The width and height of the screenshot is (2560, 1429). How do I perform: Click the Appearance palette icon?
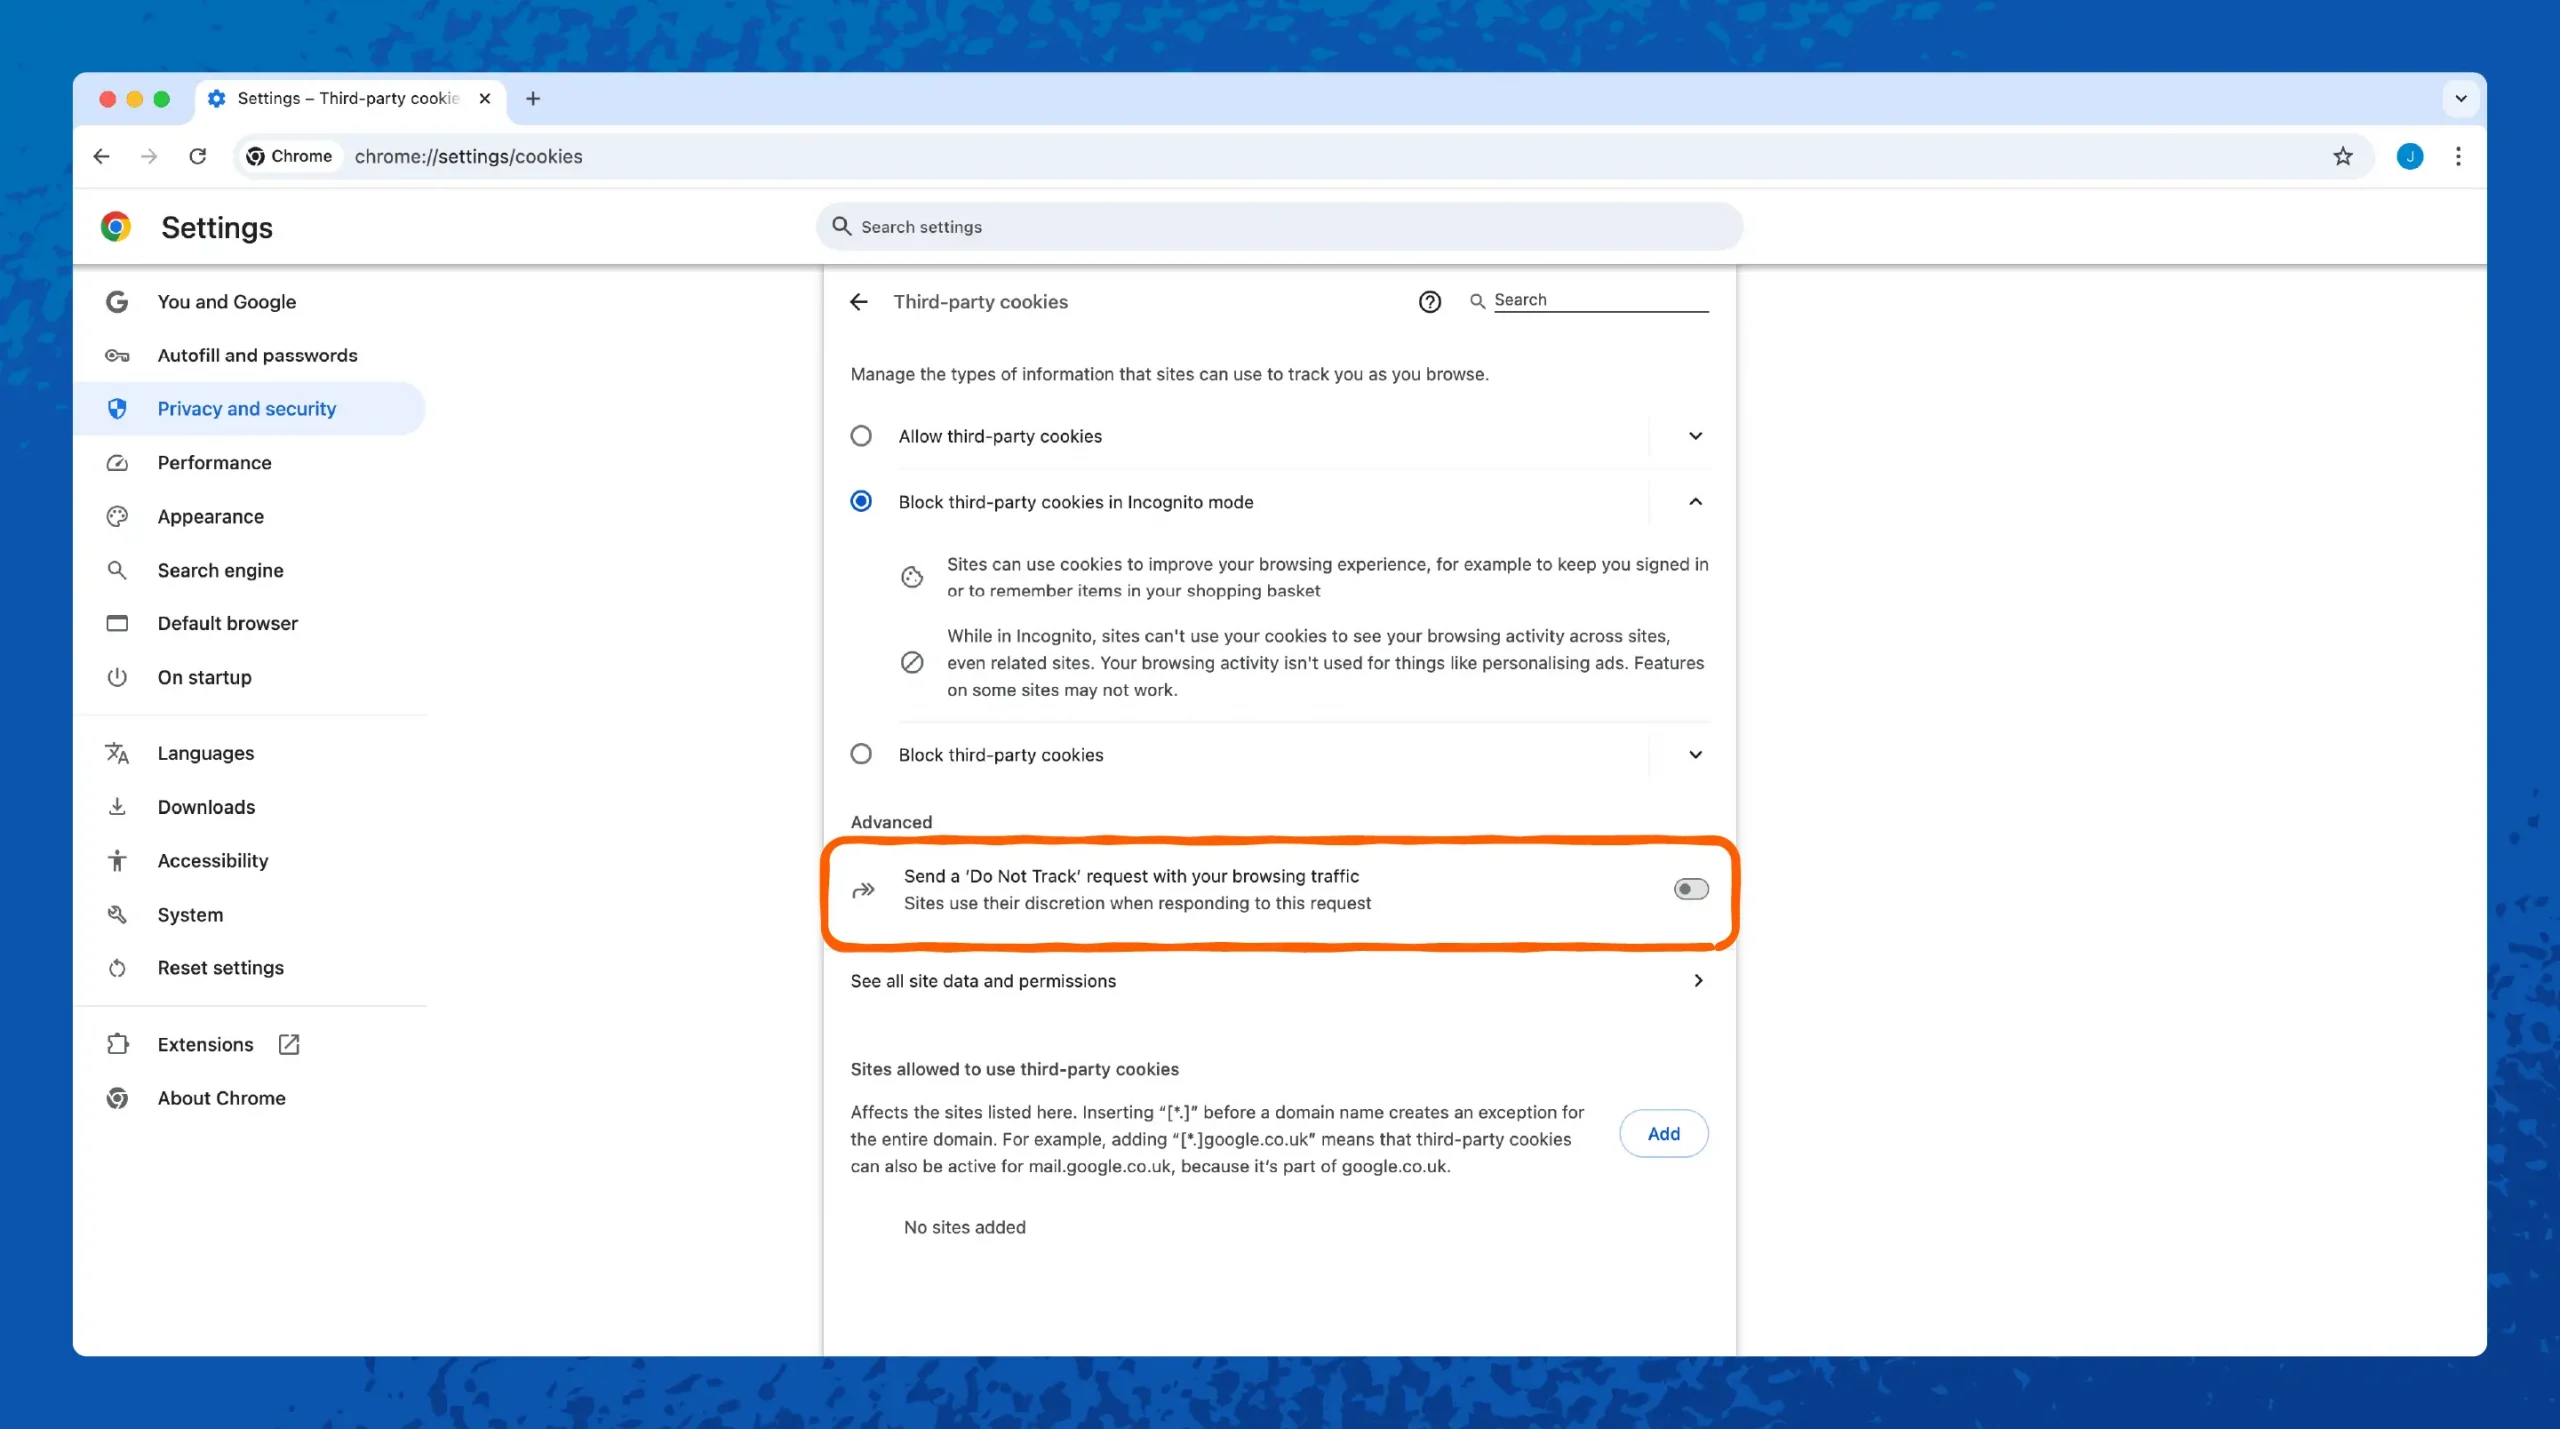(x=117, y=516)
